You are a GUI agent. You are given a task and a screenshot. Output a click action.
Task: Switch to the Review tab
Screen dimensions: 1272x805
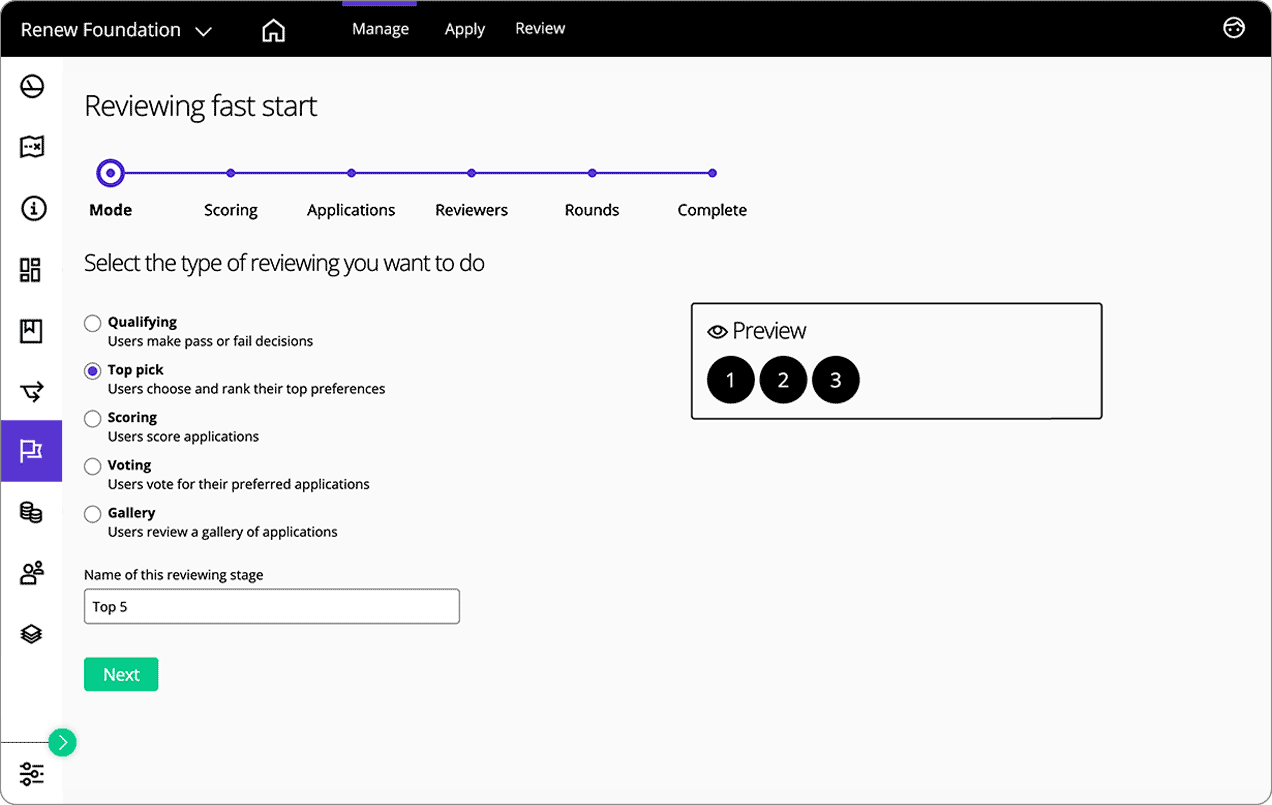tap(540, 28)
